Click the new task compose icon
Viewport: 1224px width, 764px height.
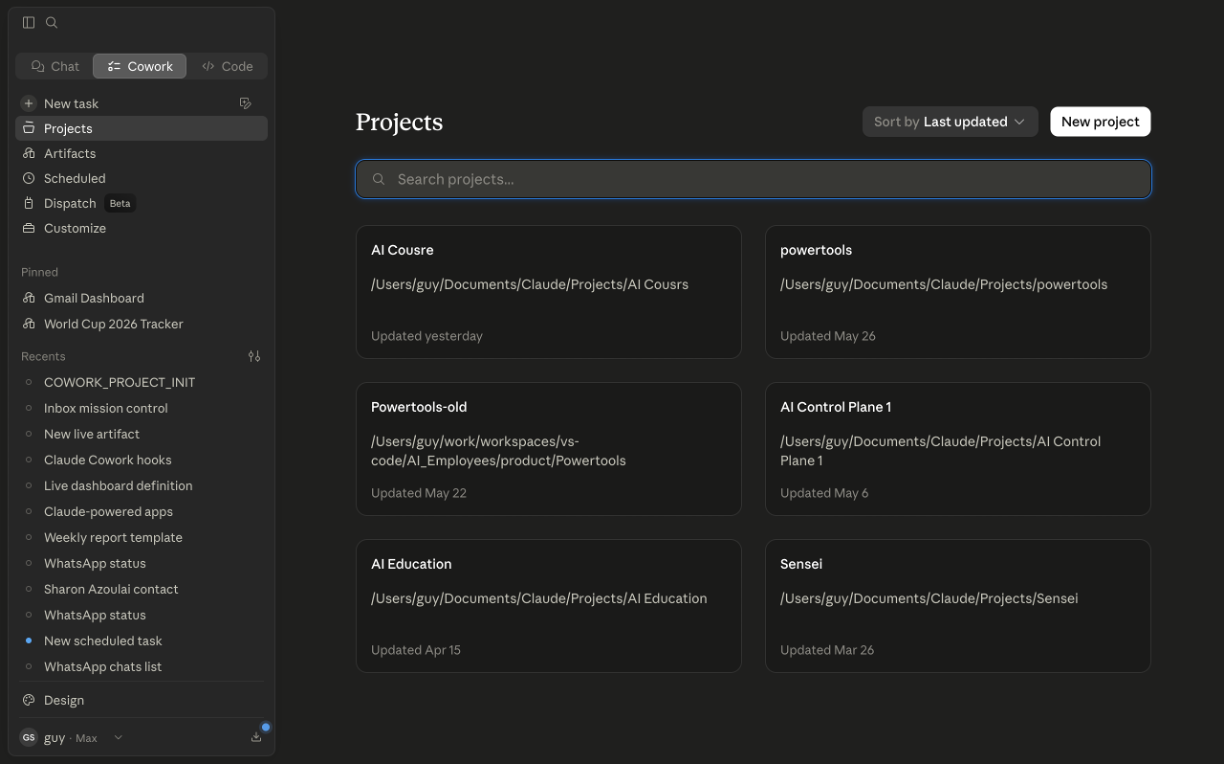coord(246,103)
